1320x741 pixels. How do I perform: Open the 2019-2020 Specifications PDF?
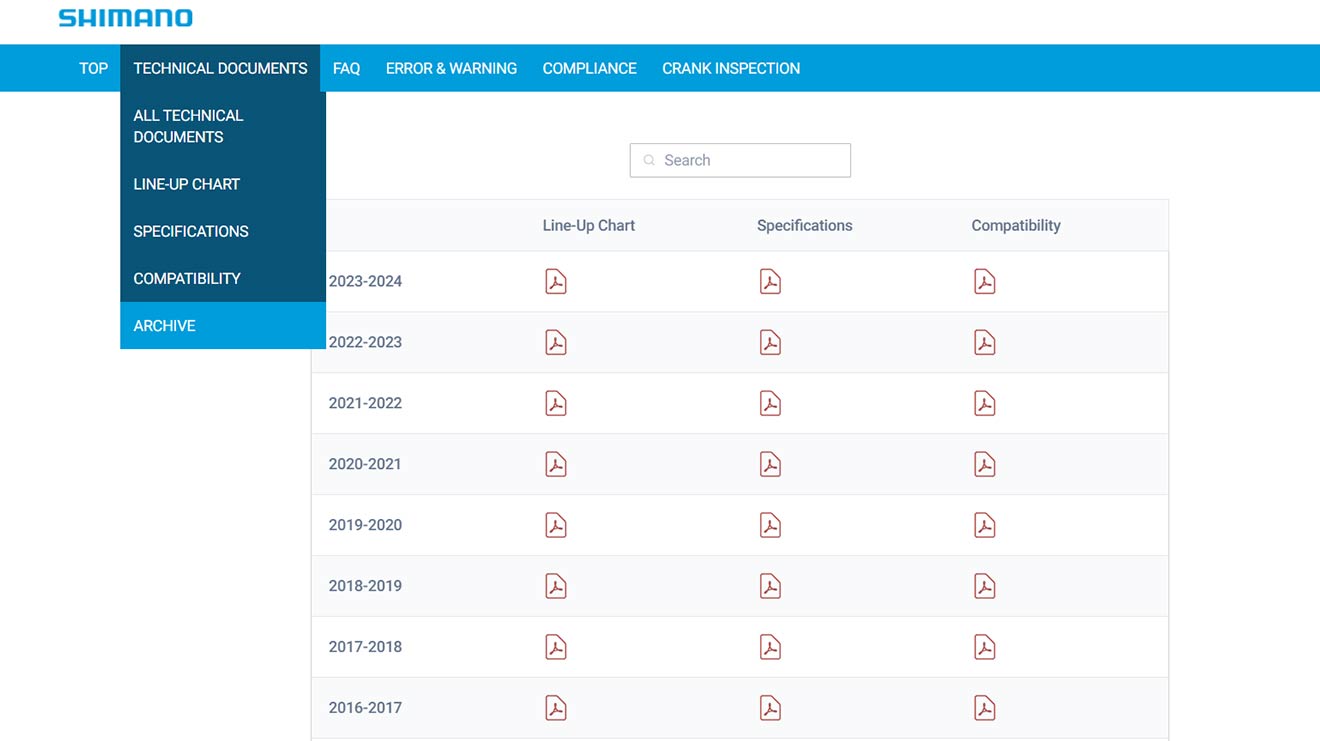[x=770, y=526]
